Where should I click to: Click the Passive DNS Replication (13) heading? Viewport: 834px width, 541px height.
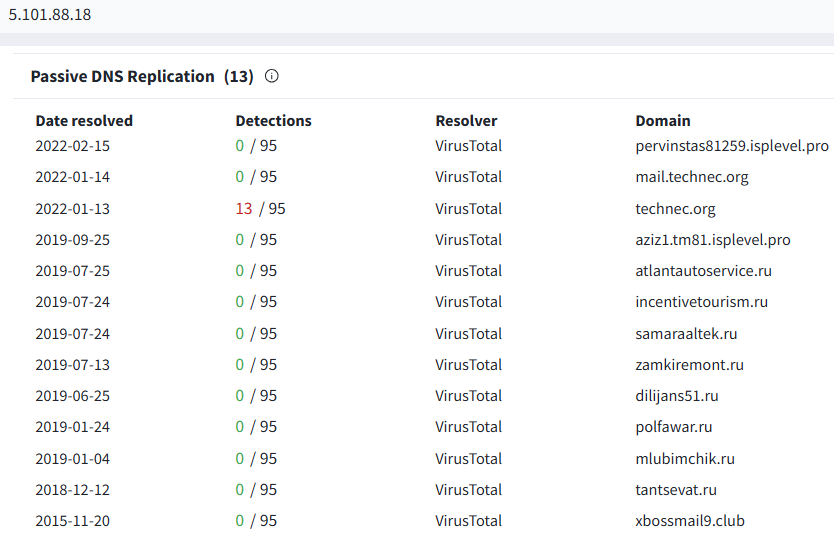142,77
